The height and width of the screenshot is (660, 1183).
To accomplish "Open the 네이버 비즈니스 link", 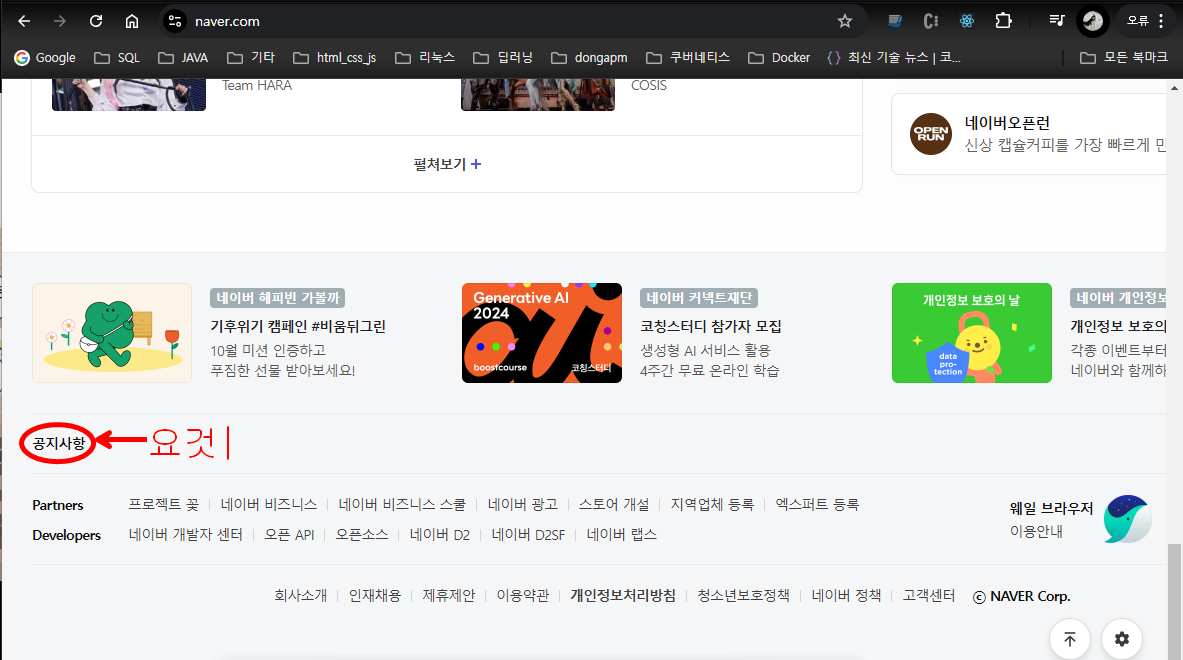I will pyautogui.click(x=269, y=504).
